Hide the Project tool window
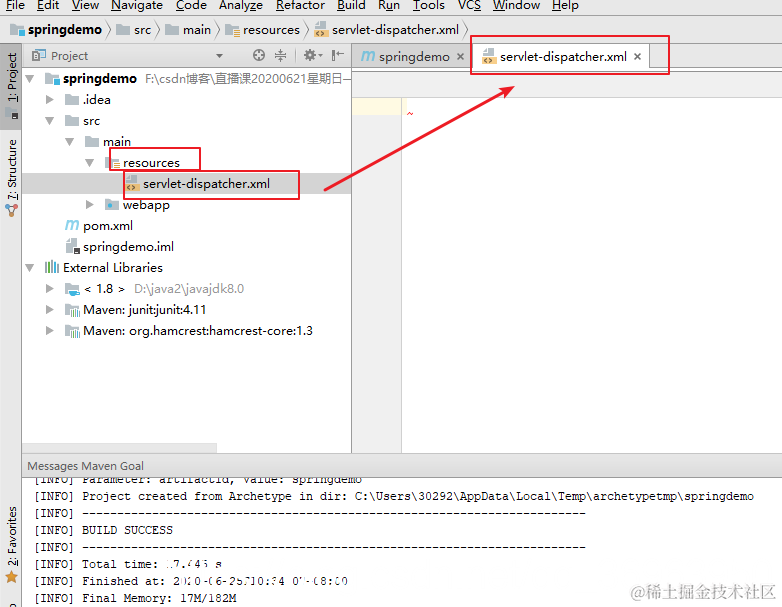The image size is (782, 607). tap(338, 55)
